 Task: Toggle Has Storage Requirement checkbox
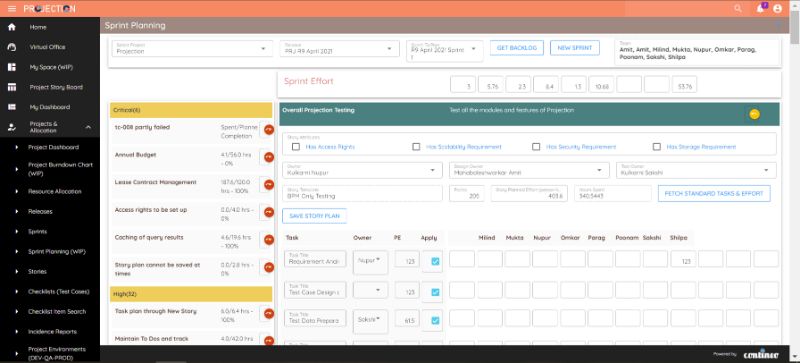tap(657, 147)
